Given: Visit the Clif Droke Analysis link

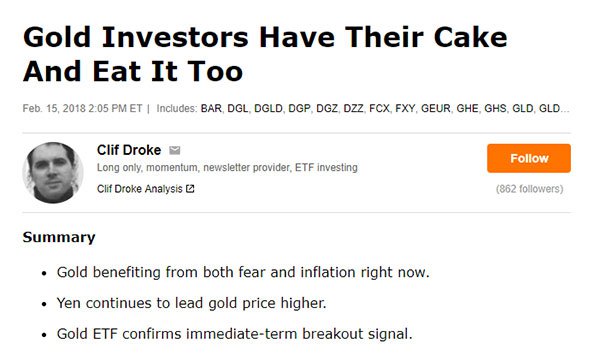Looking at the screenshot, I should click(140, 189).
